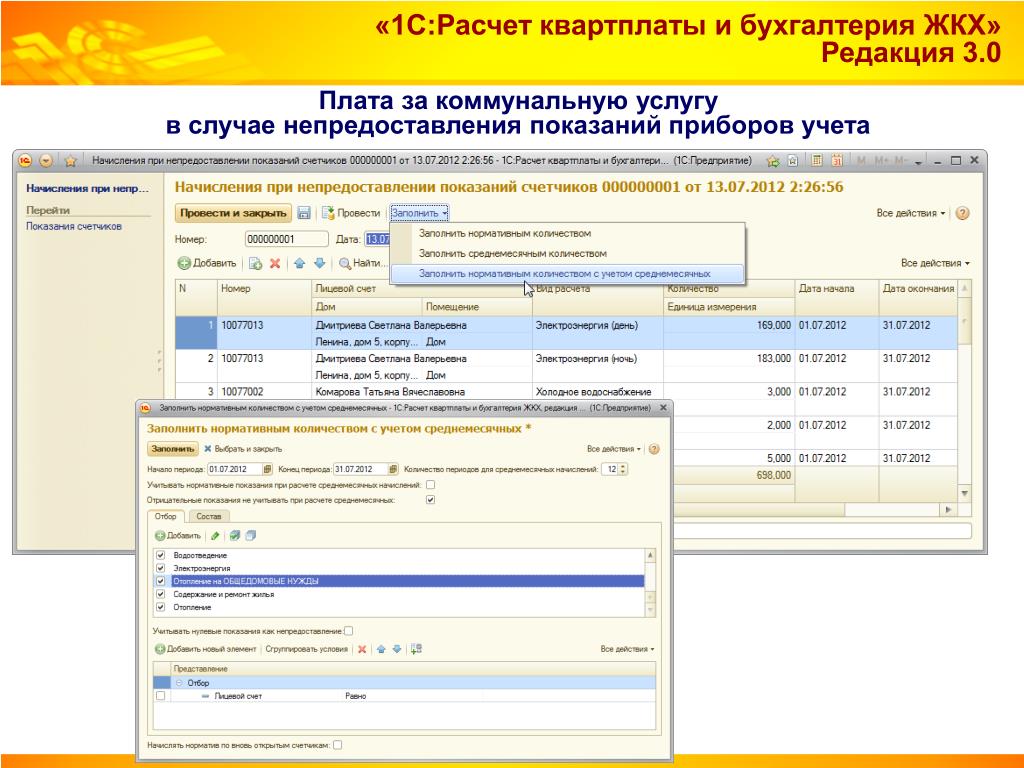
Task: Open calendar picker for Начало периода
Action: click(267, 469)
